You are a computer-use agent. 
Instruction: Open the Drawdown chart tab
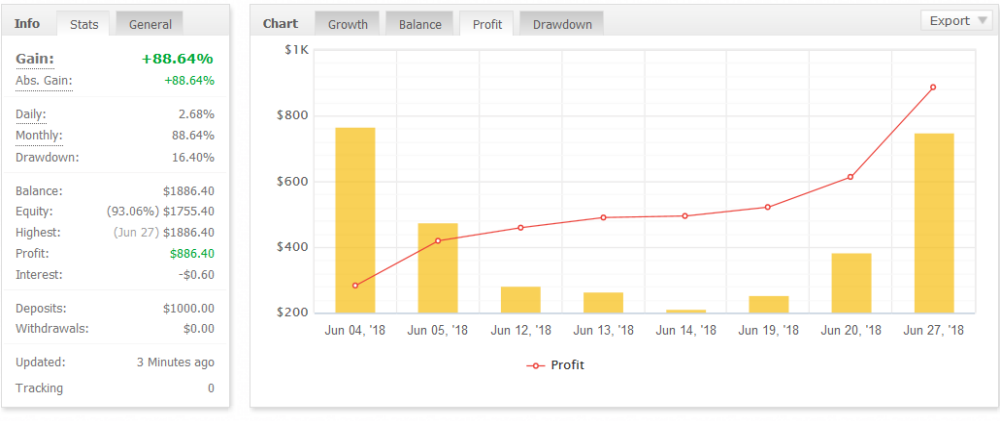(562, 24)
